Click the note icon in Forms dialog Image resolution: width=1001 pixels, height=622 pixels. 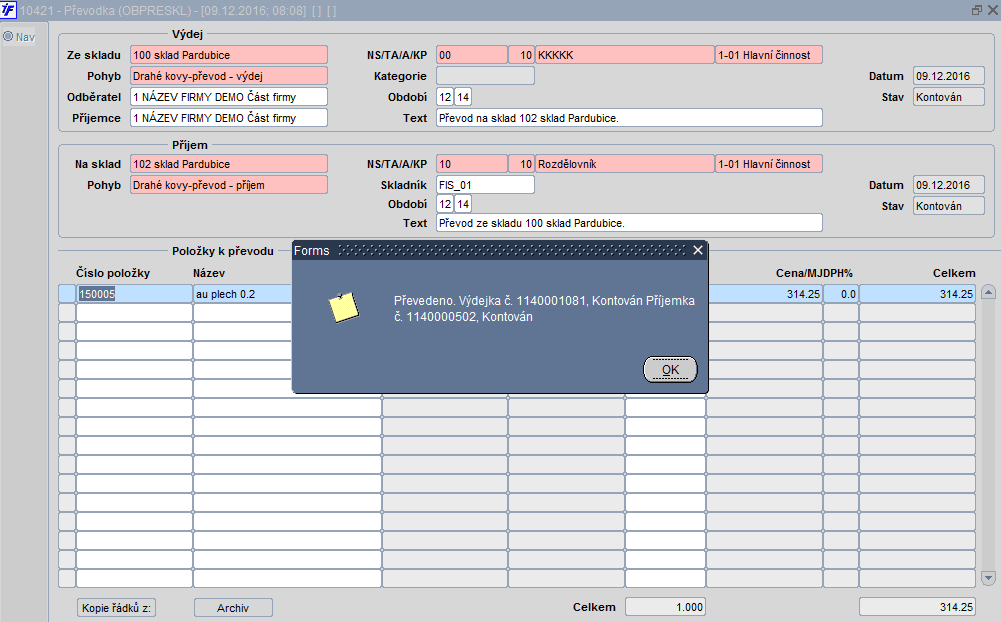343,308
